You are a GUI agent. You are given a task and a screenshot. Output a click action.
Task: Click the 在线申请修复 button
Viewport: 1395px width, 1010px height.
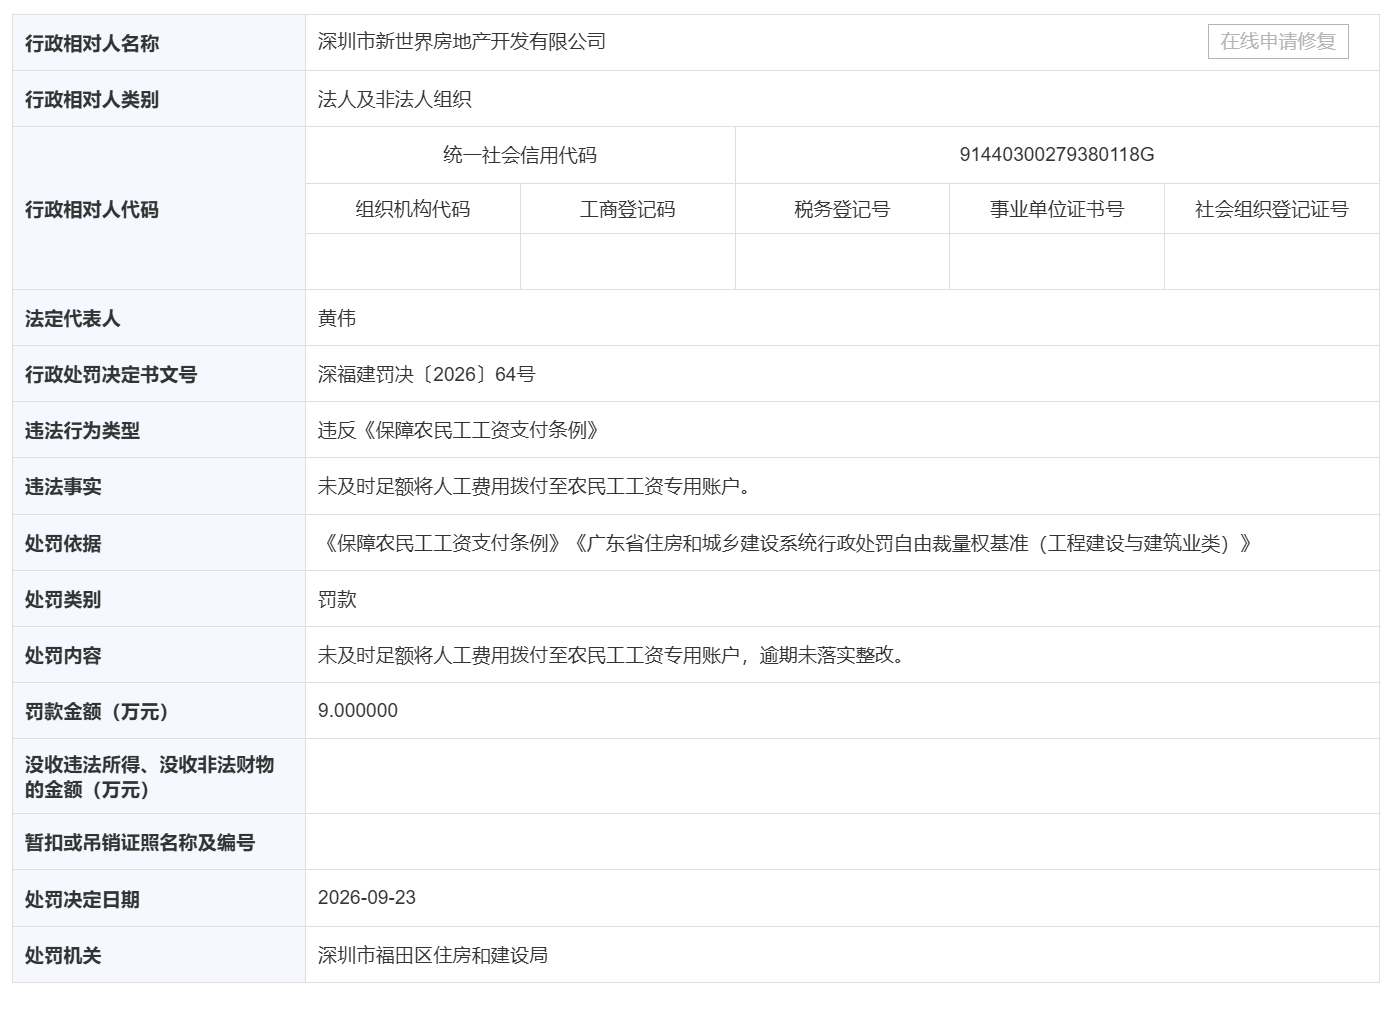click(1277, 42)
